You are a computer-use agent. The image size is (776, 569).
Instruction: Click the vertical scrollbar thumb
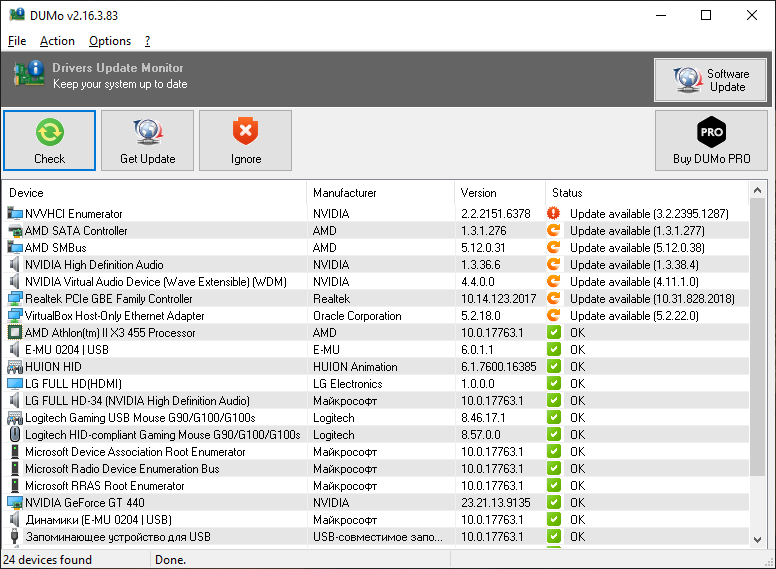pyautogui.click(x=757, y=337)
